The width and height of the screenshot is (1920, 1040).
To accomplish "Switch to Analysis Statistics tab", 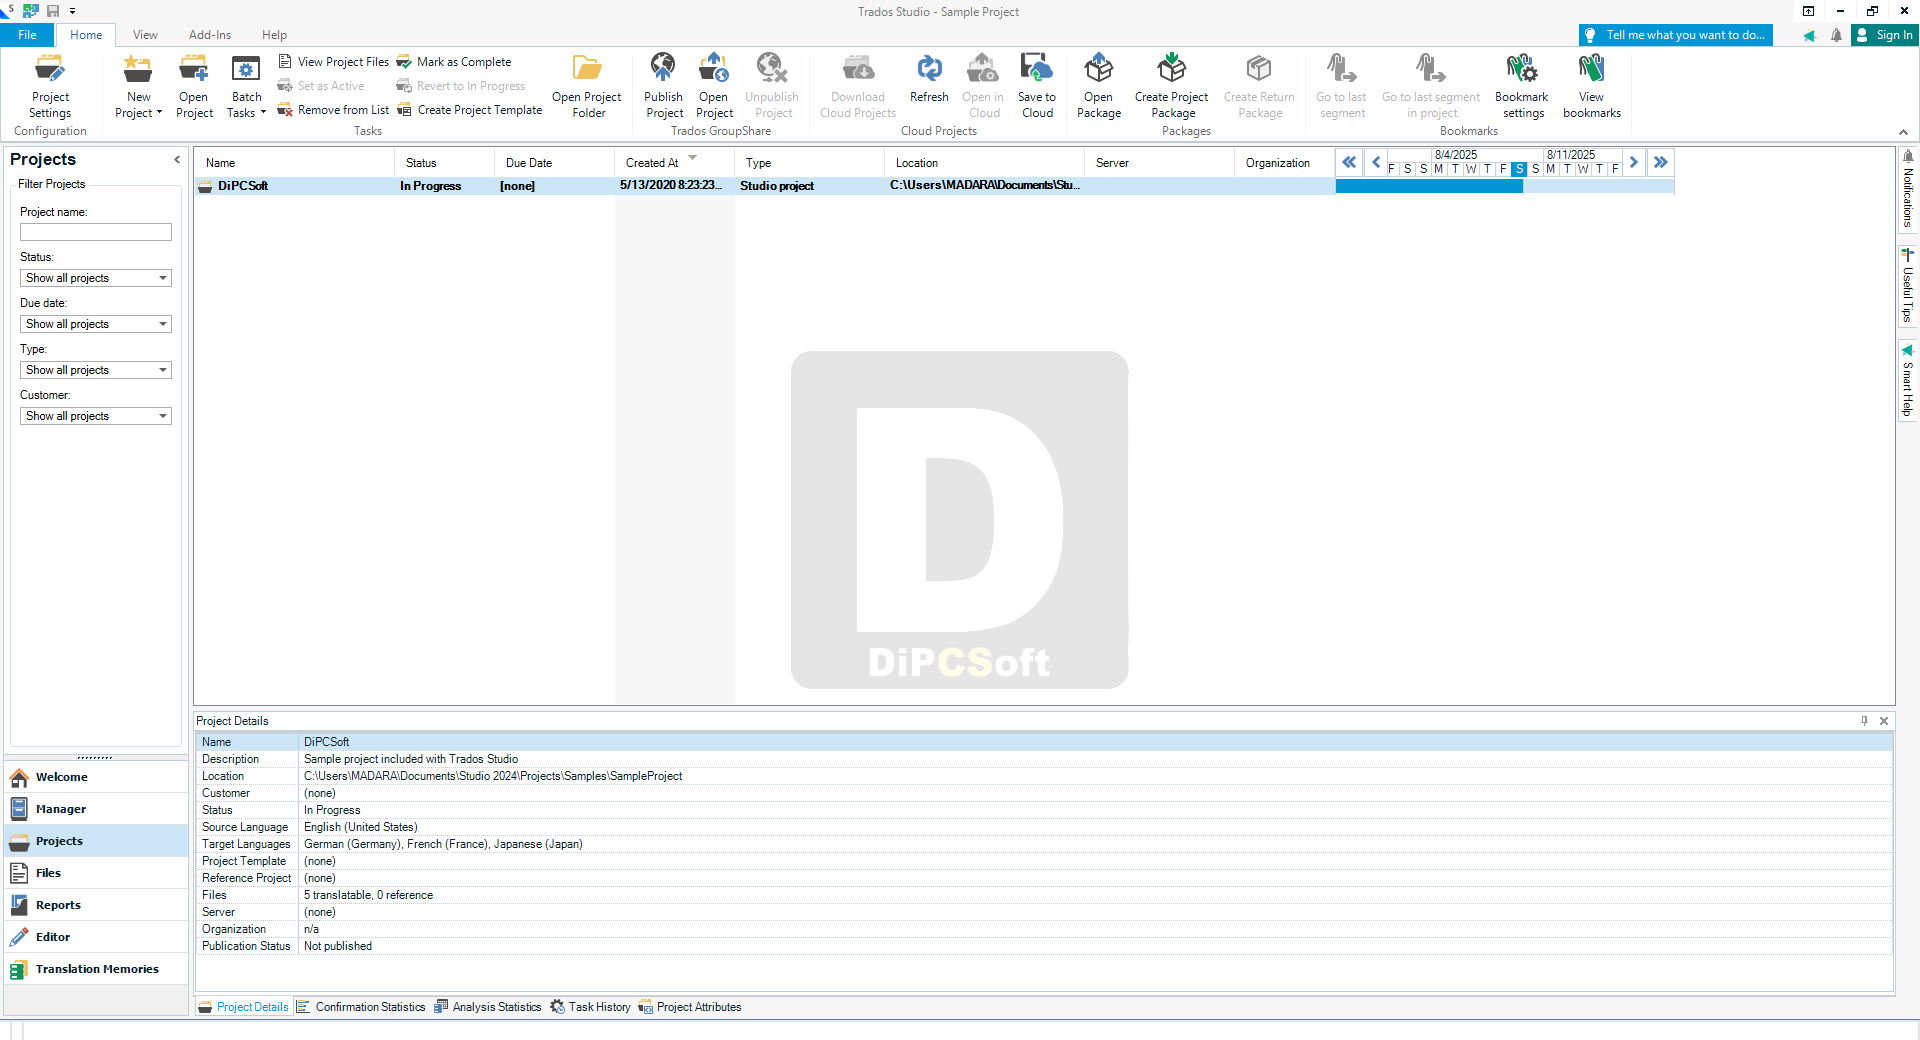I will point(488,1007).
